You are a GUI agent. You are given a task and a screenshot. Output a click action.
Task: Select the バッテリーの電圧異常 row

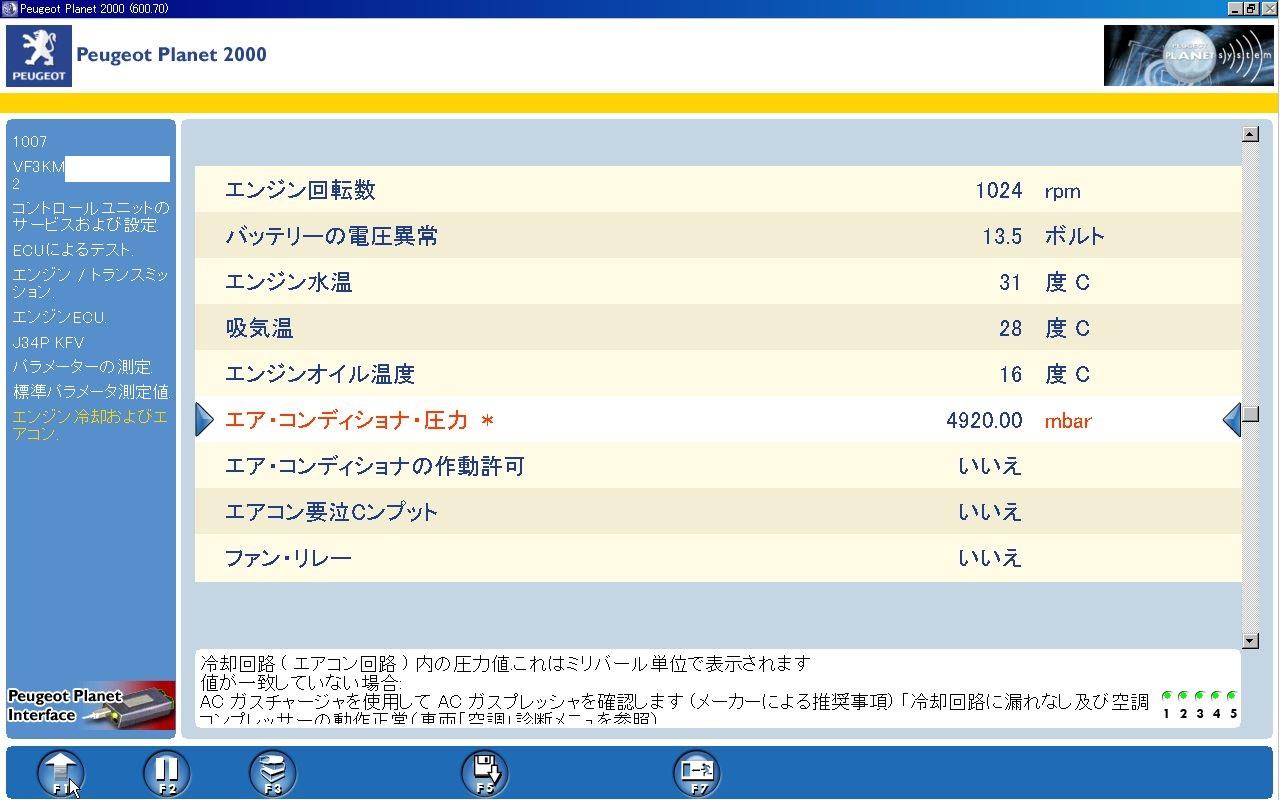point(718,236)
